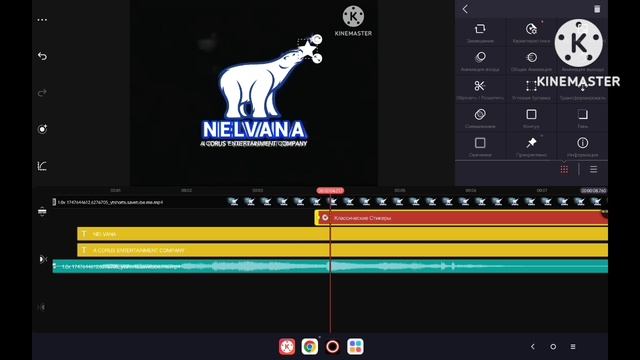The height and width of the screenshot is (360, 640).
Task: Switch options panel to list view
Action: point(593,169)
